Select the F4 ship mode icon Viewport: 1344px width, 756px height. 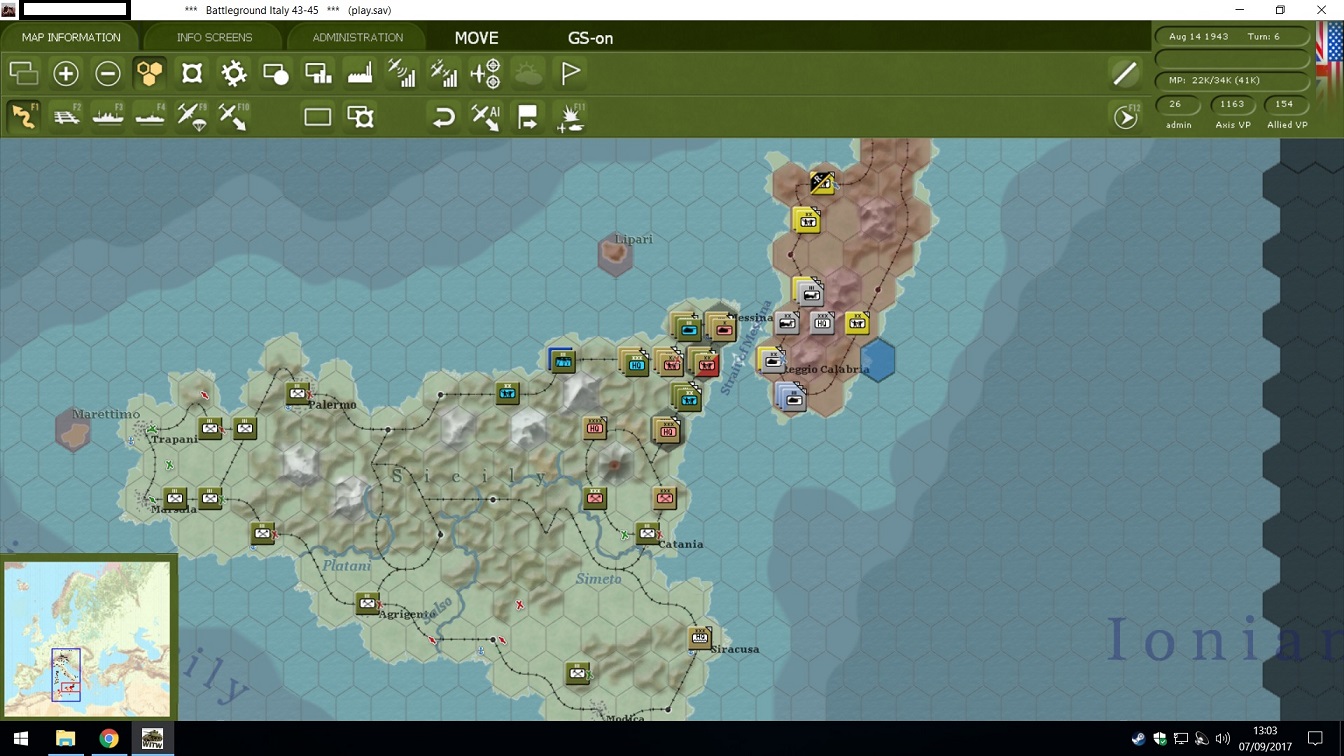click(150, 116)
